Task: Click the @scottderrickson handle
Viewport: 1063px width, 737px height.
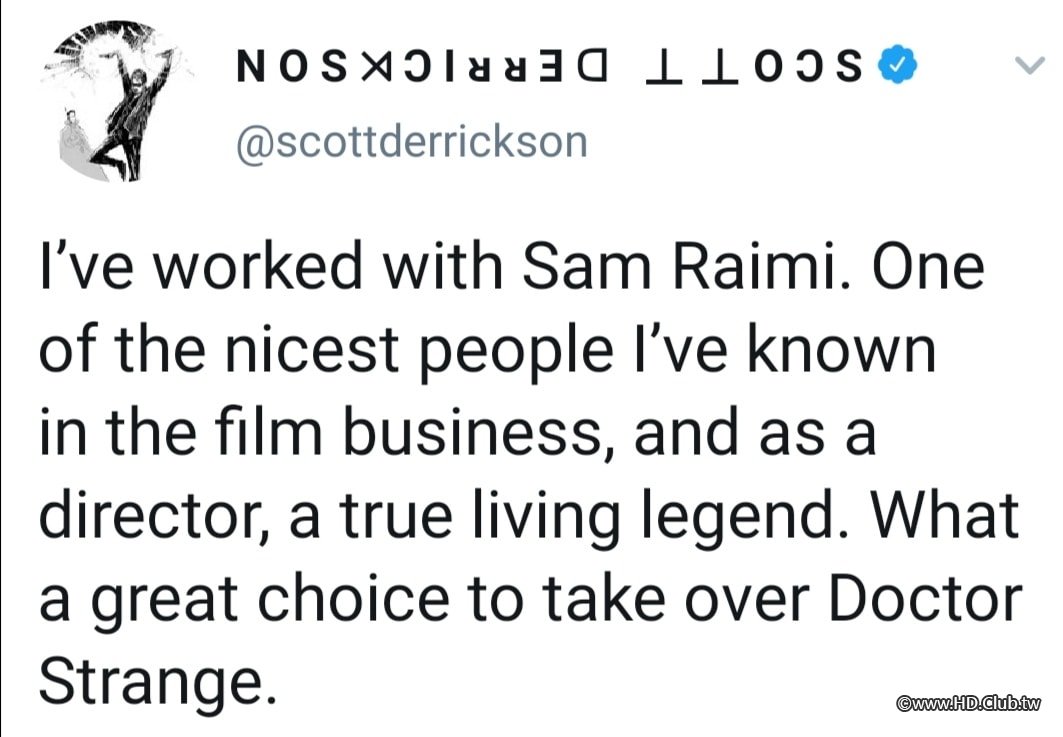Action: [x=411, y=143]
